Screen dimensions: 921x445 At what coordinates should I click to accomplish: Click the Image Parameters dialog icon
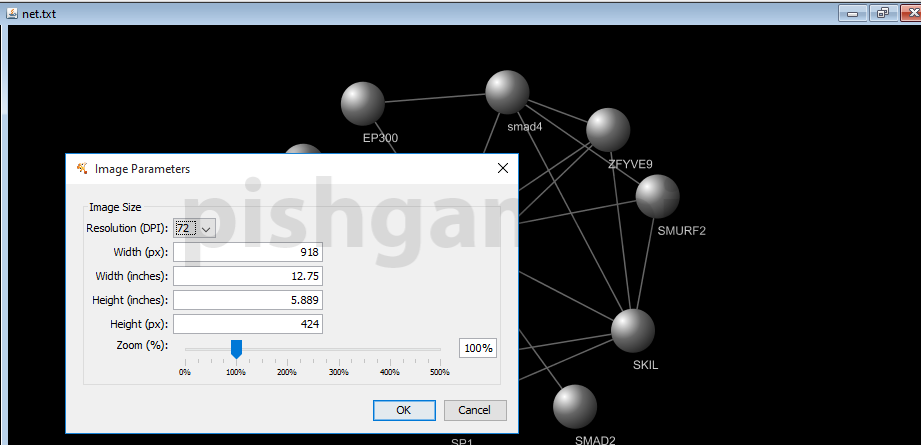coord(82,169)
